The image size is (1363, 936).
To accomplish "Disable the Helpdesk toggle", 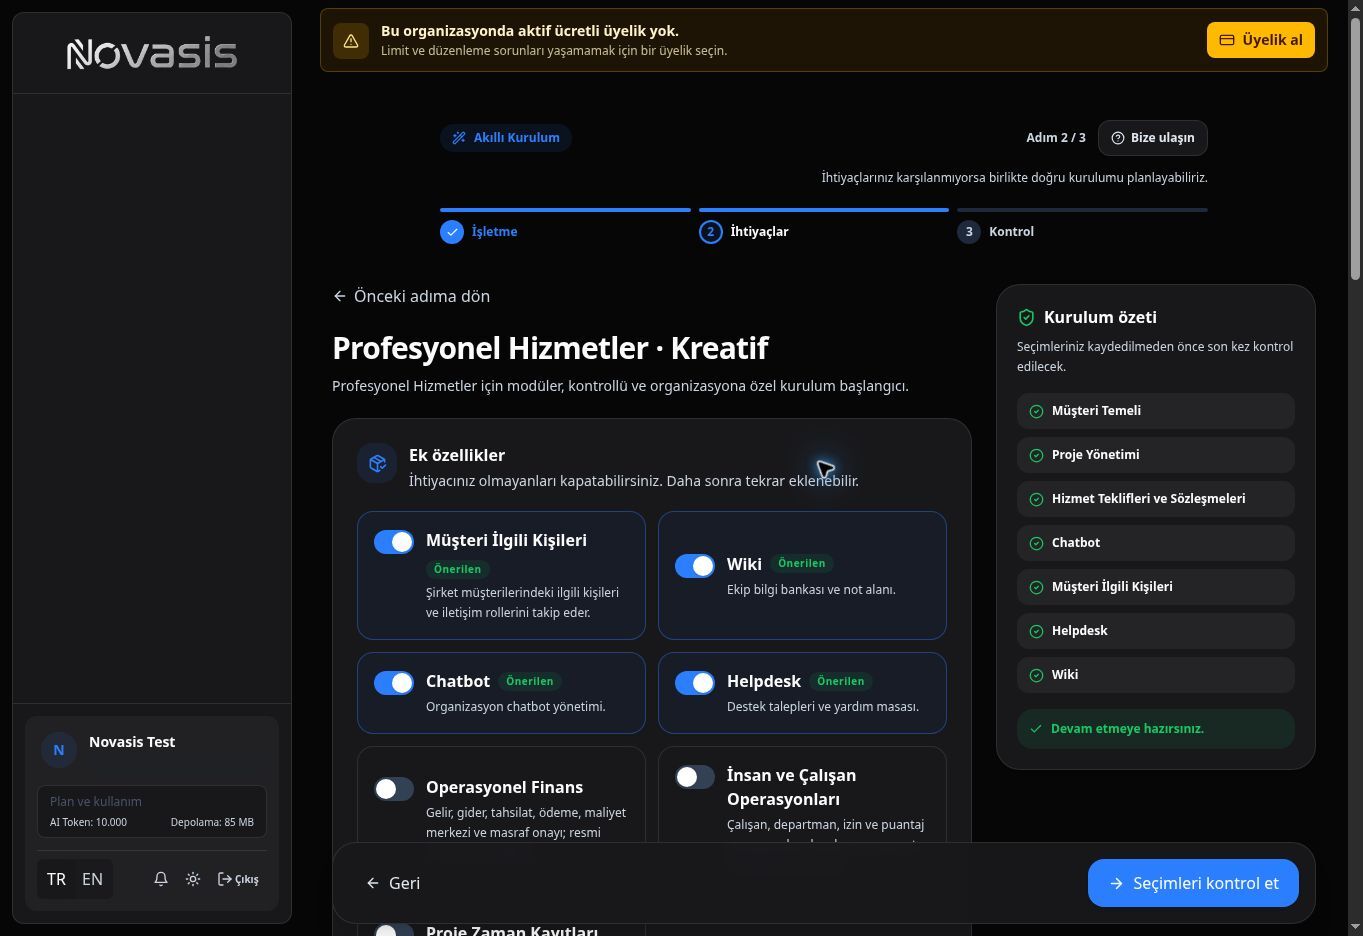I will click(695, 683).
